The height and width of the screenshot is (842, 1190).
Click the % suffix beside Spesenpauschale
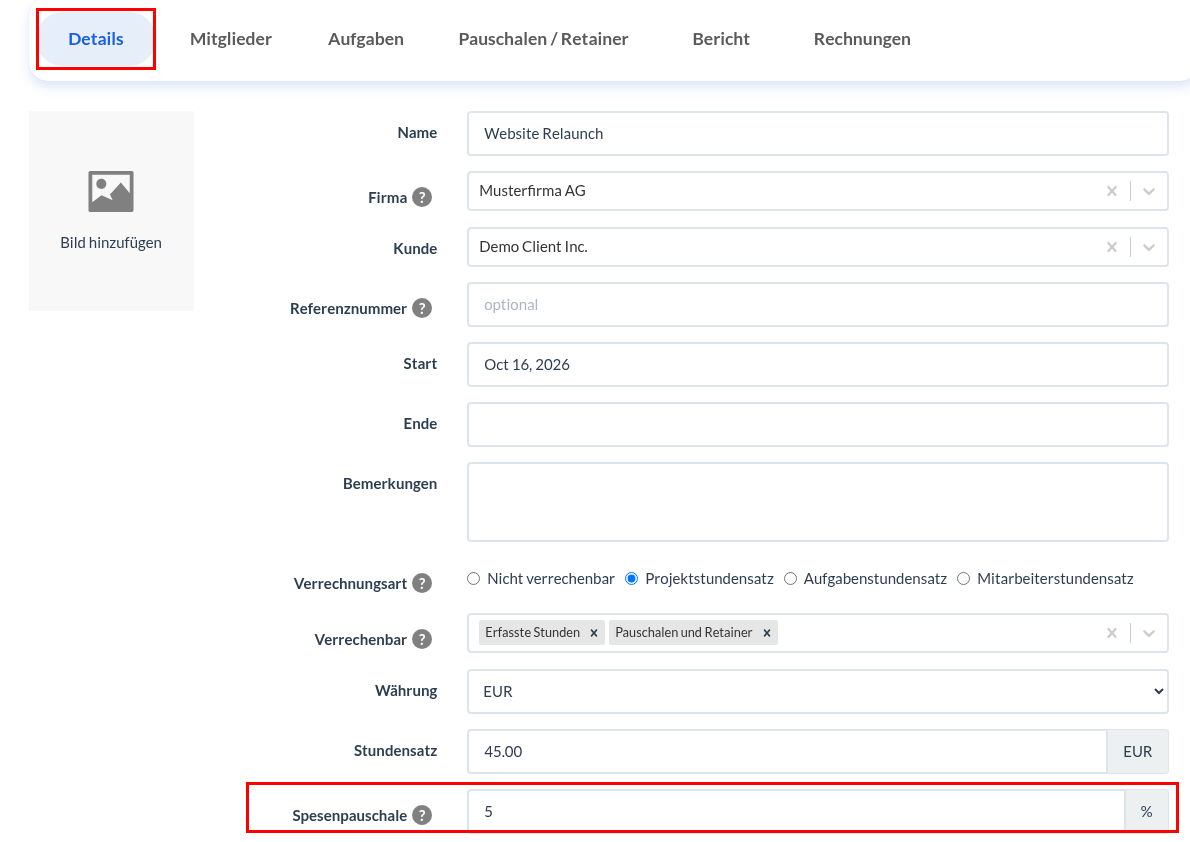pos(1146,812)
